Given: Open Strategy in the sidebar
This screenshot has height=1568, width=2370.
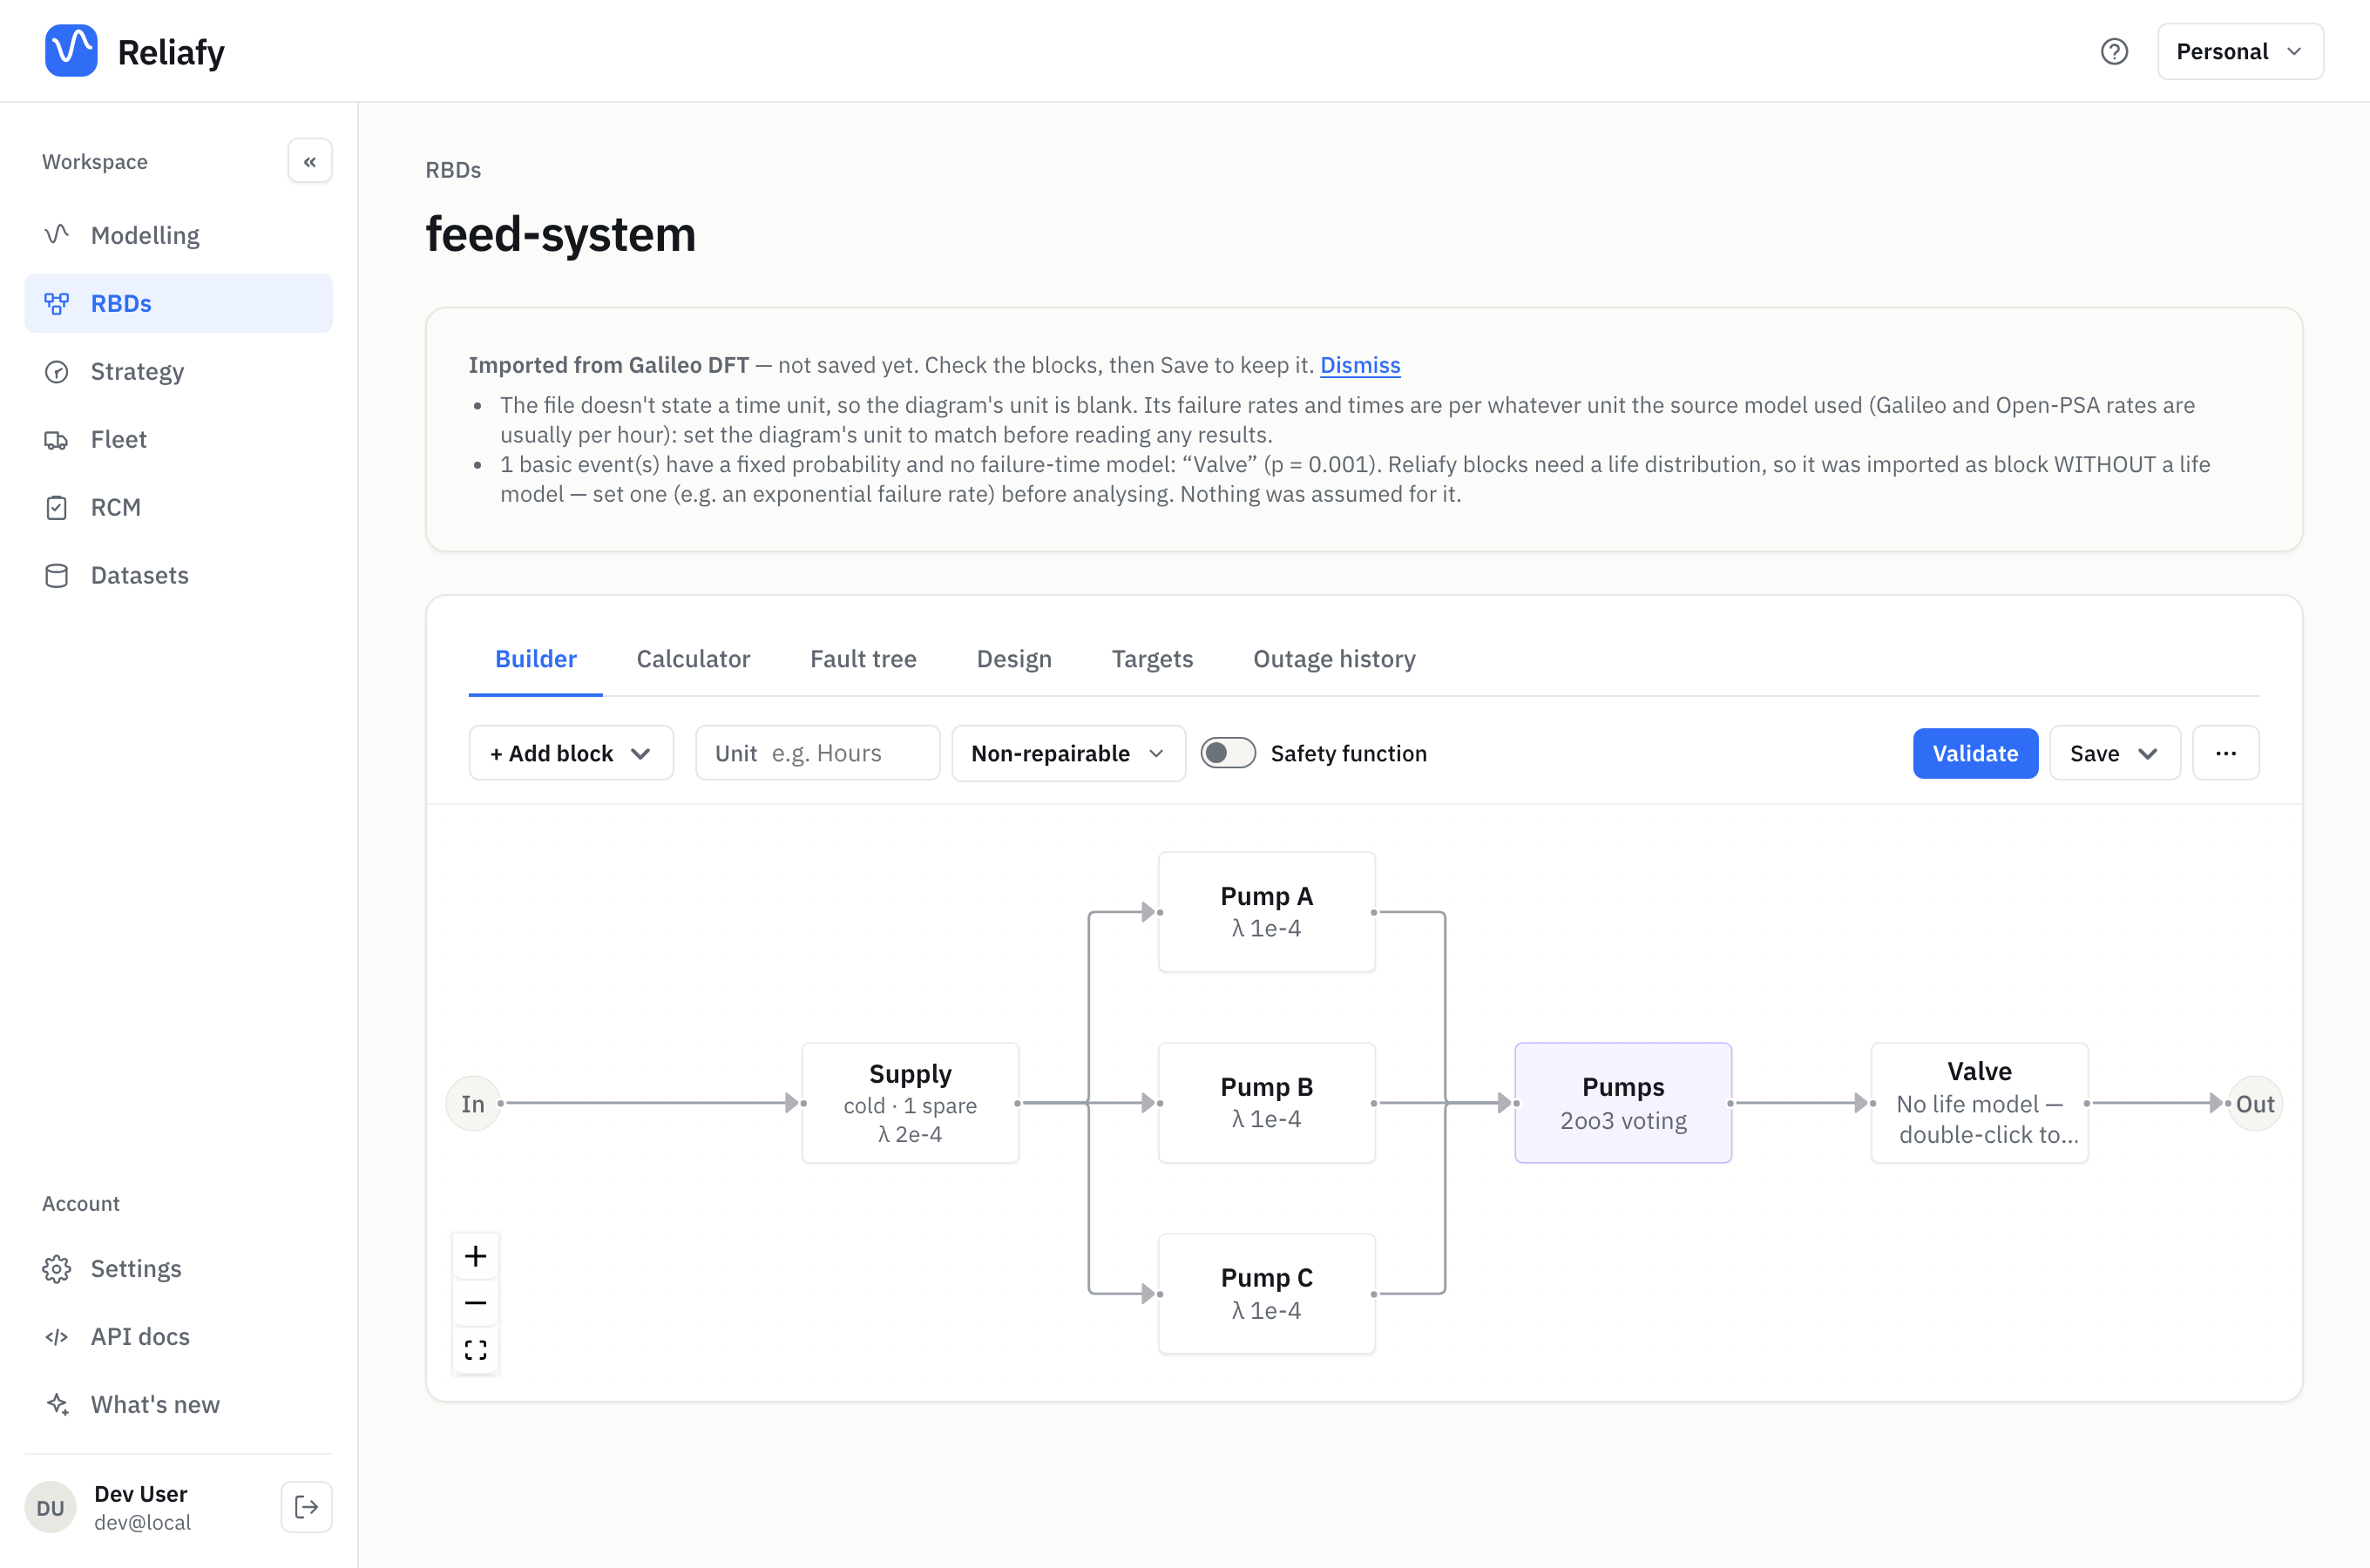Looking at the screenshot, I should 178,371.
